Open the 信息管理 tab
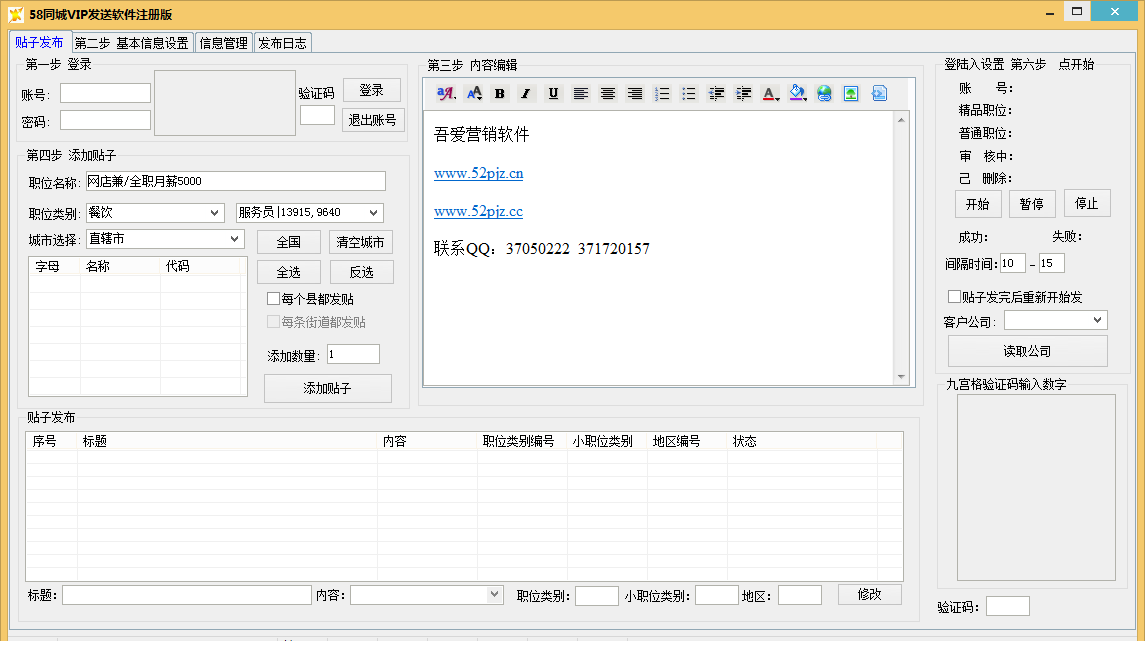This screenshot has height=664, width=1145. point(223,43)
